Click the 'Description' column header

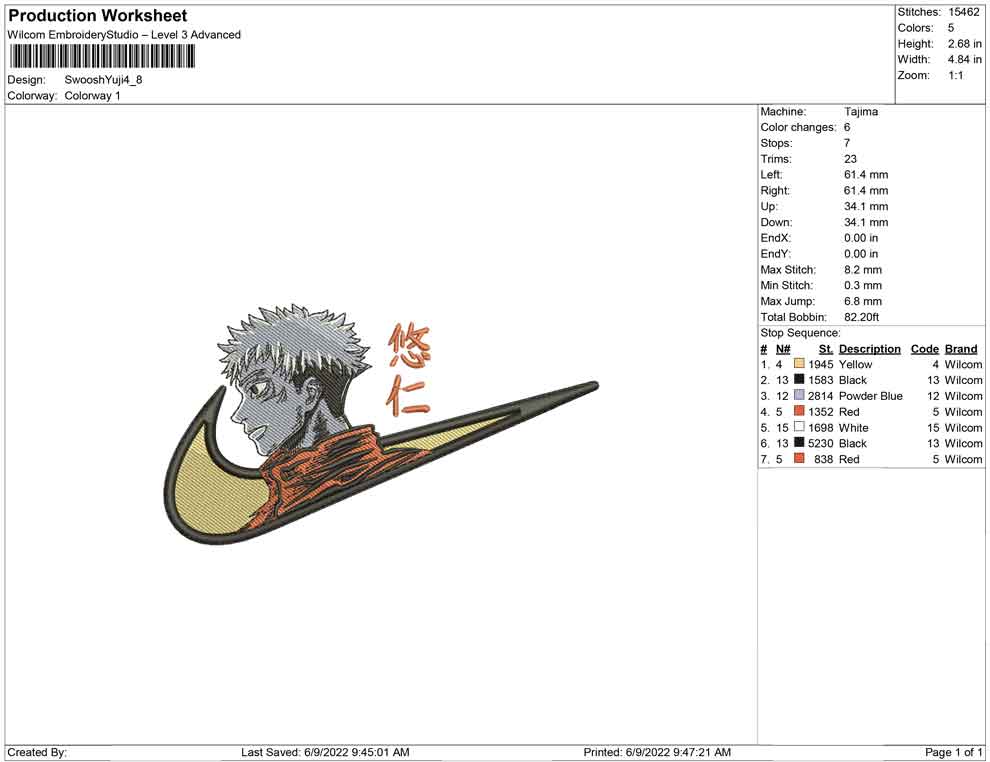(869, 348)
